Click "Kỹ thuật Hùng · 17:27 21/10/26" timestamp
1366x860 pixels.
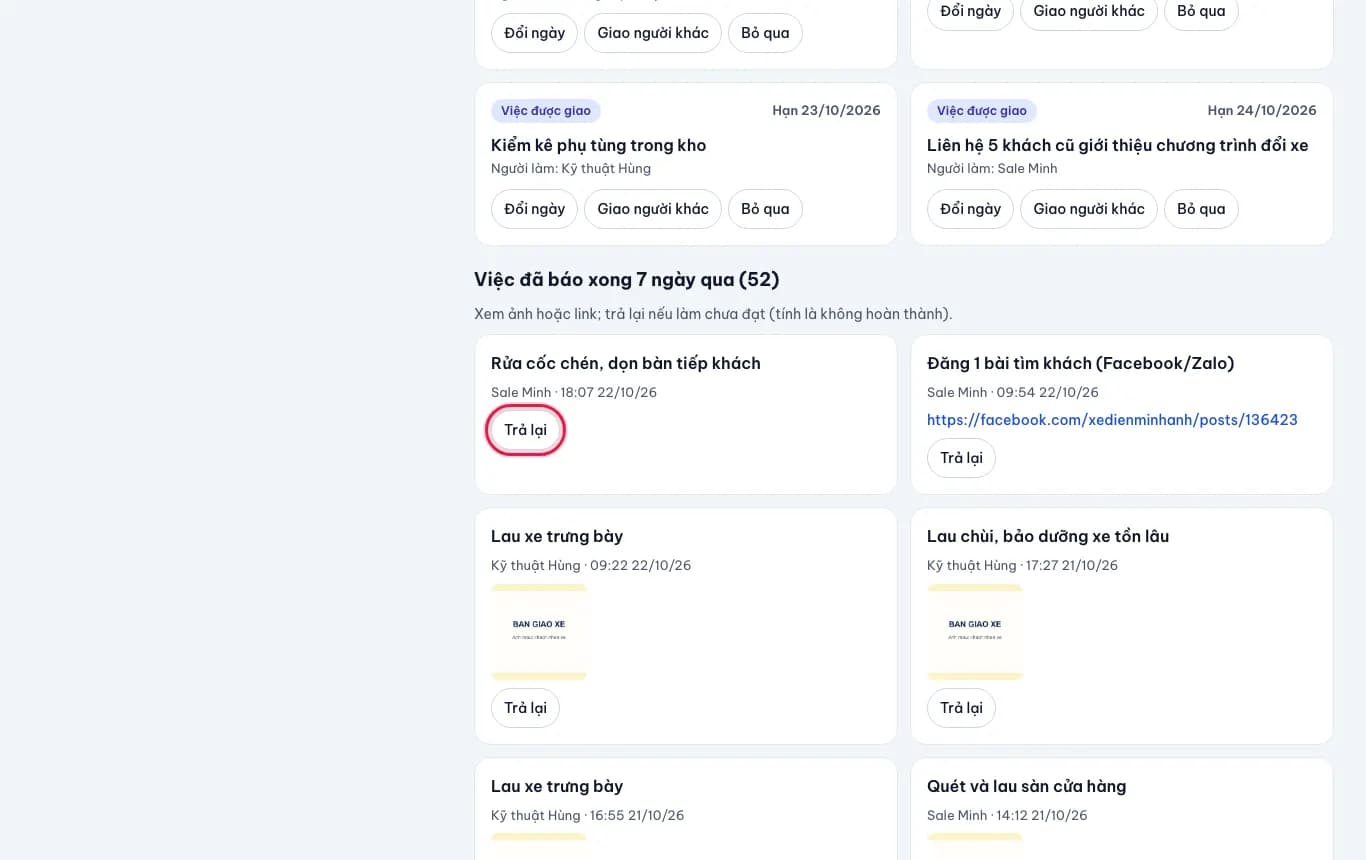tap(1021, 565)
